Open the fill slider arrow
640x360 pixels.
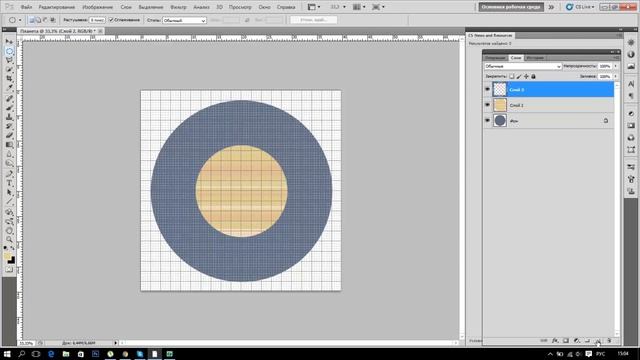(x=616, y=76)
